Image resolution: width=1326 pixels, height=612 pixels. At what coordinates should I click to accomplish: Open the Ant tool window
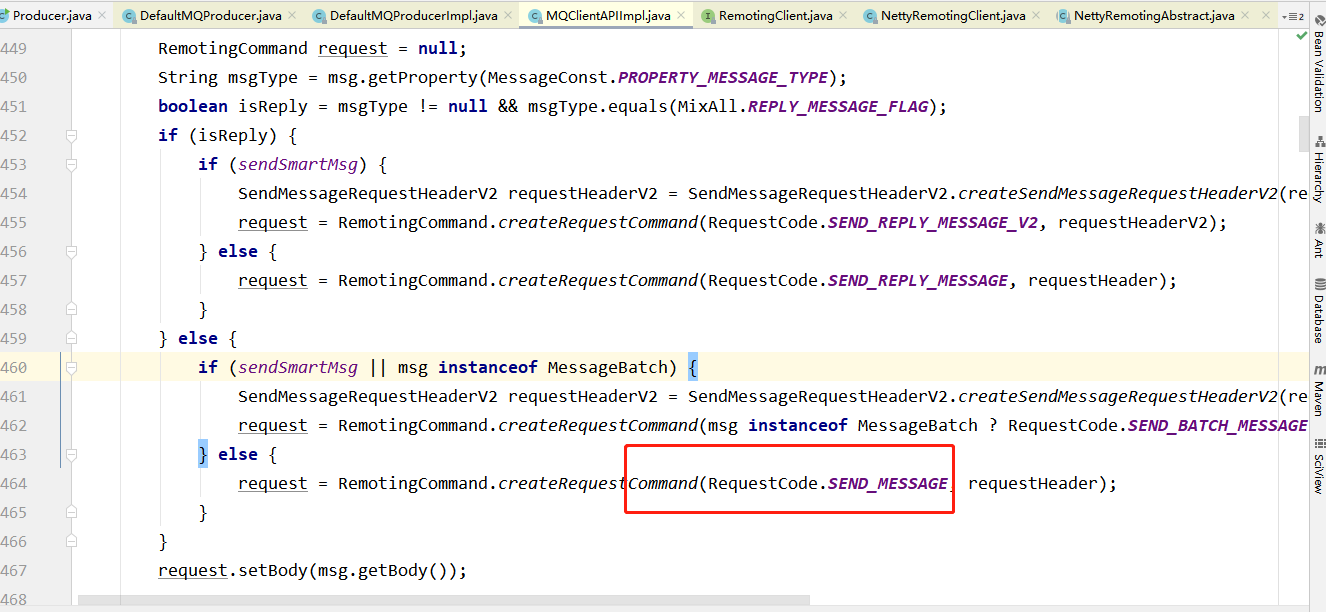coord(1317,241)
